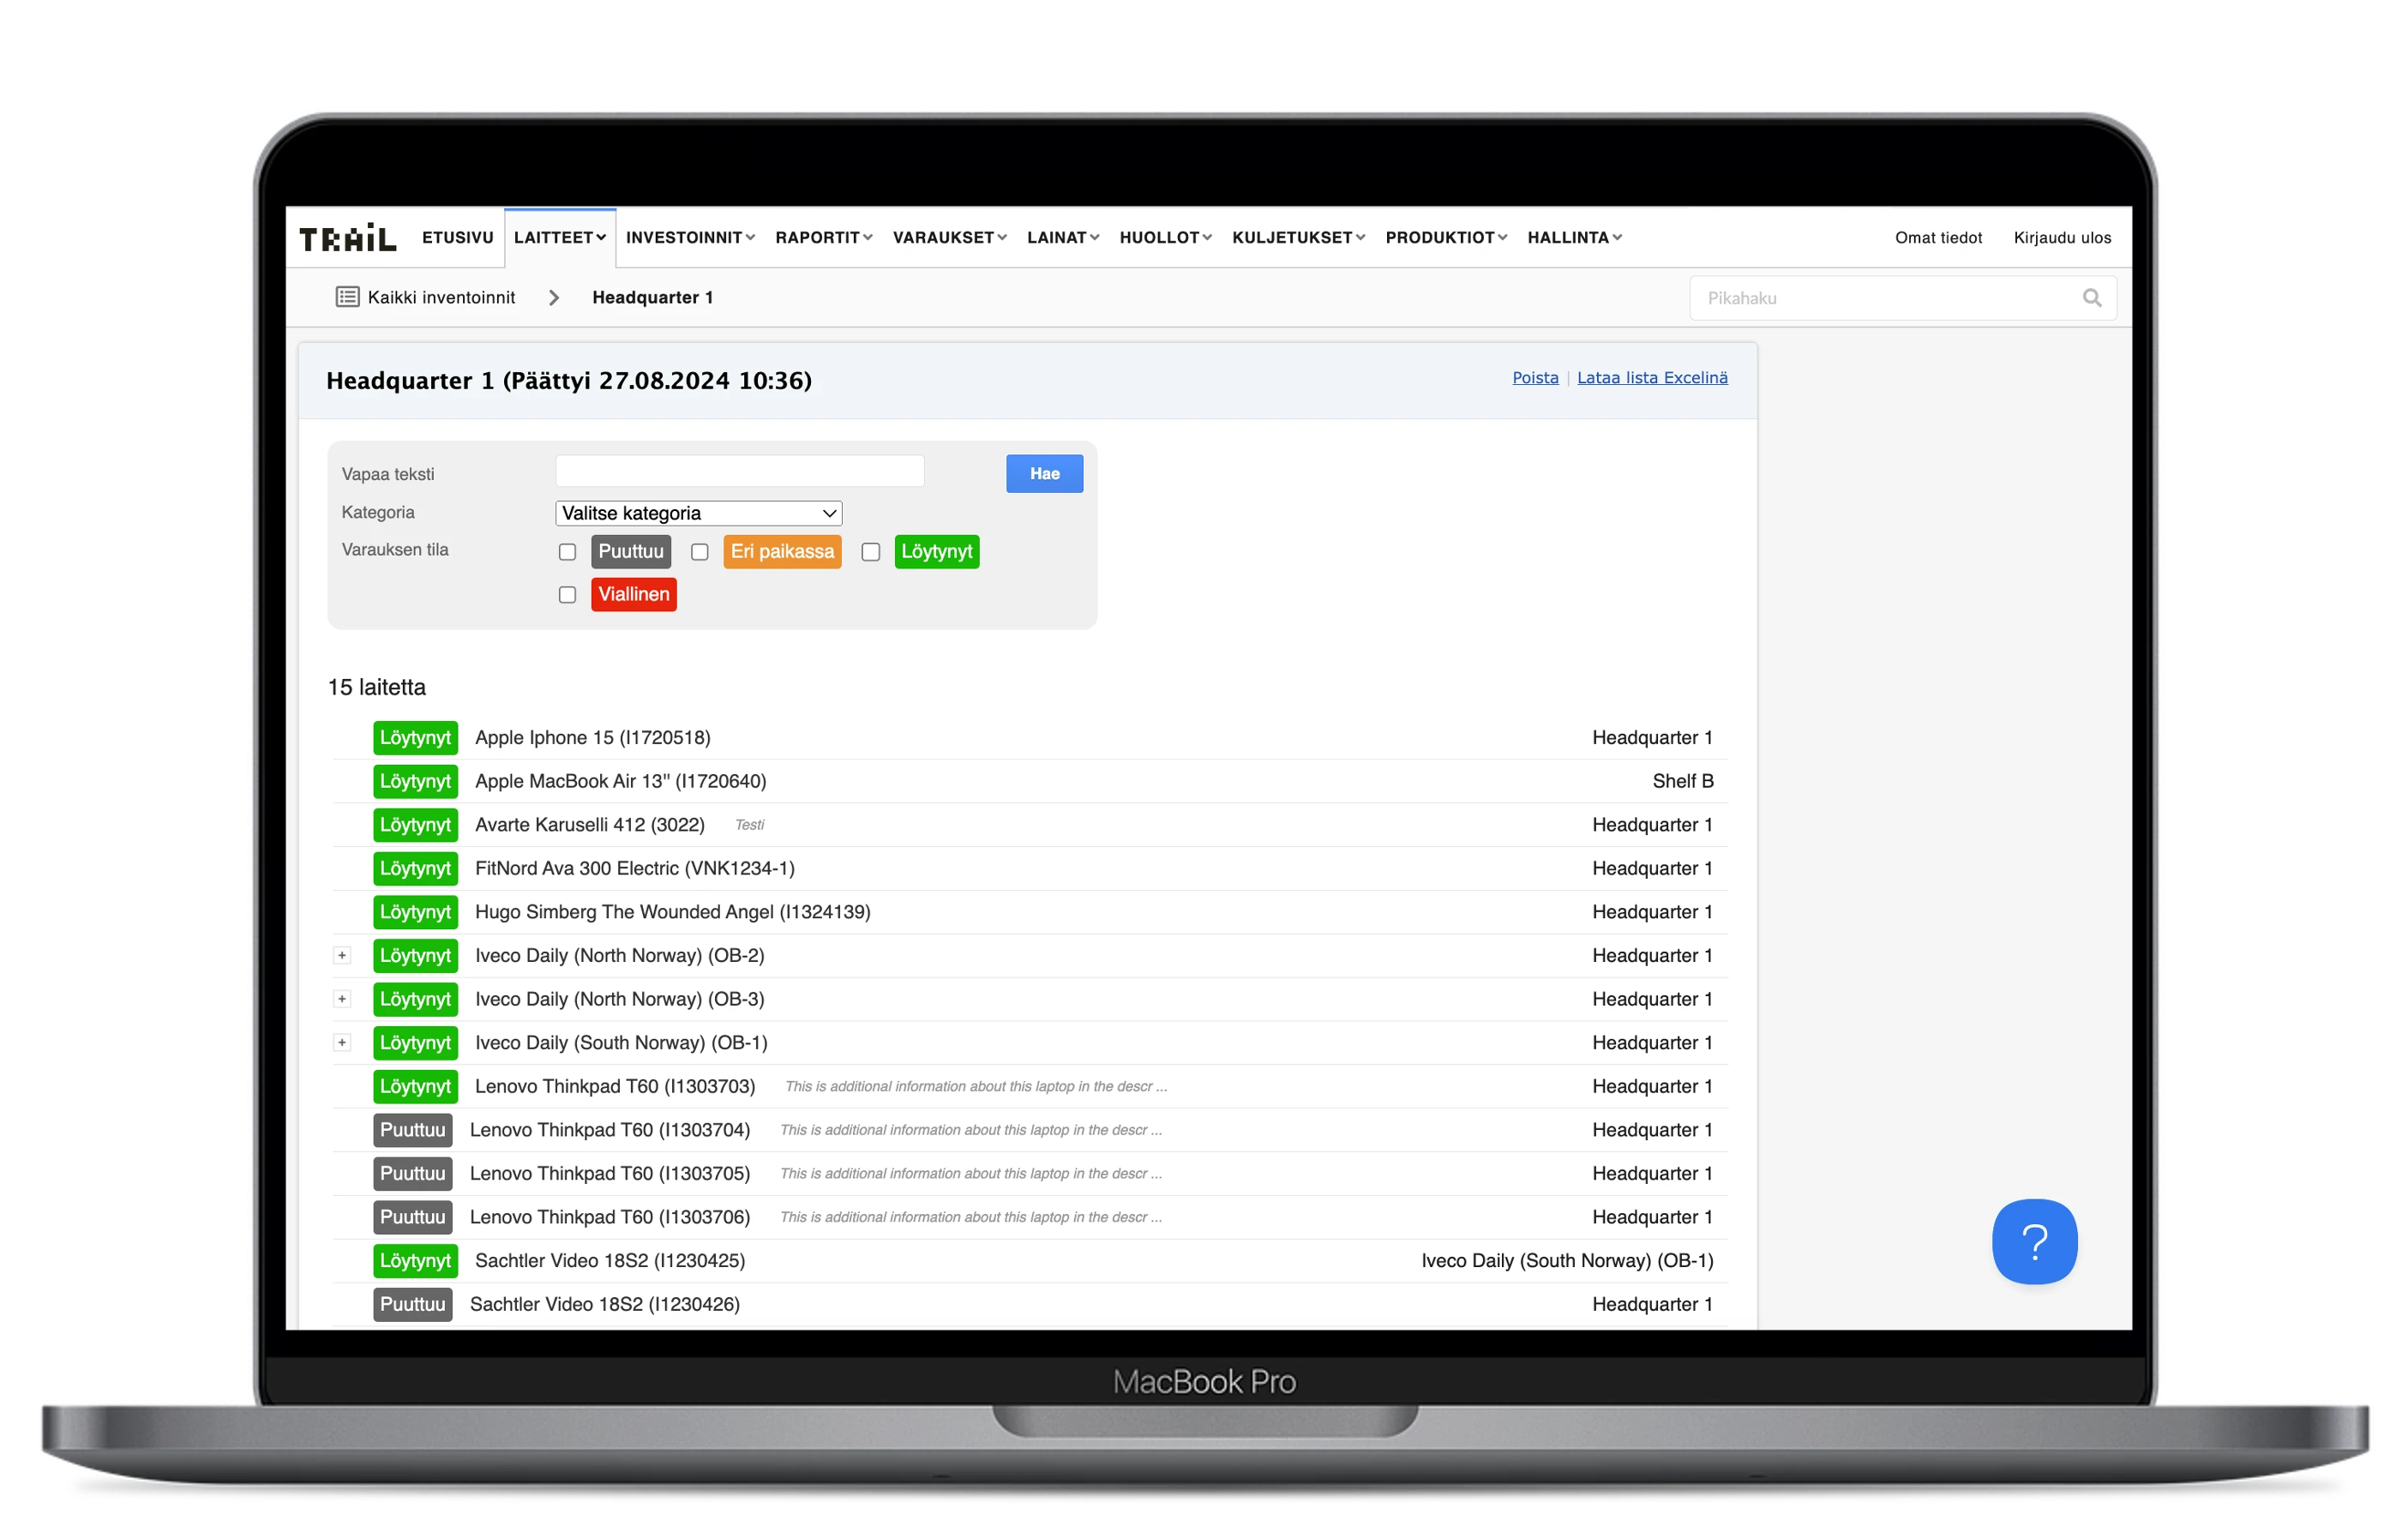Open Omat tiedot
The height and width of the screenshot is (1532, 2408).
pyautogui.click(x=1938, y=238)
